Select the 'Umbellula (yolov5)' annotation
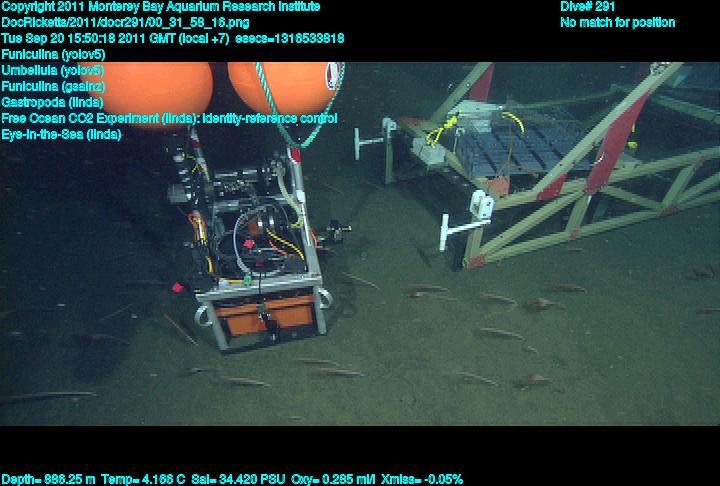The image size is (720, 486). (x=53, y=71)
